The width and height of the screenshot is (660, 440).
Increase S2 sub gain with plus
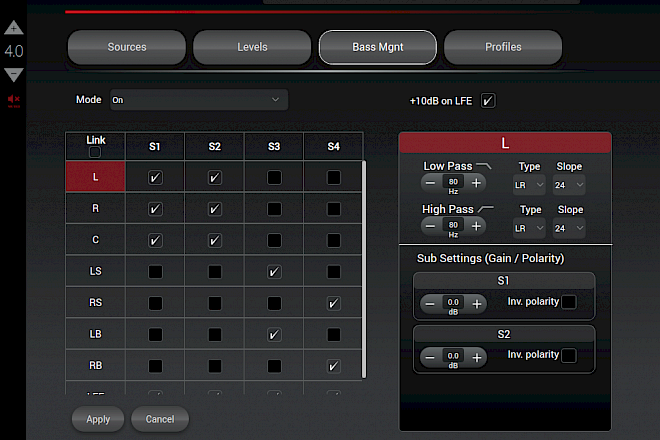pyautogui.click(x=477, y=357)
